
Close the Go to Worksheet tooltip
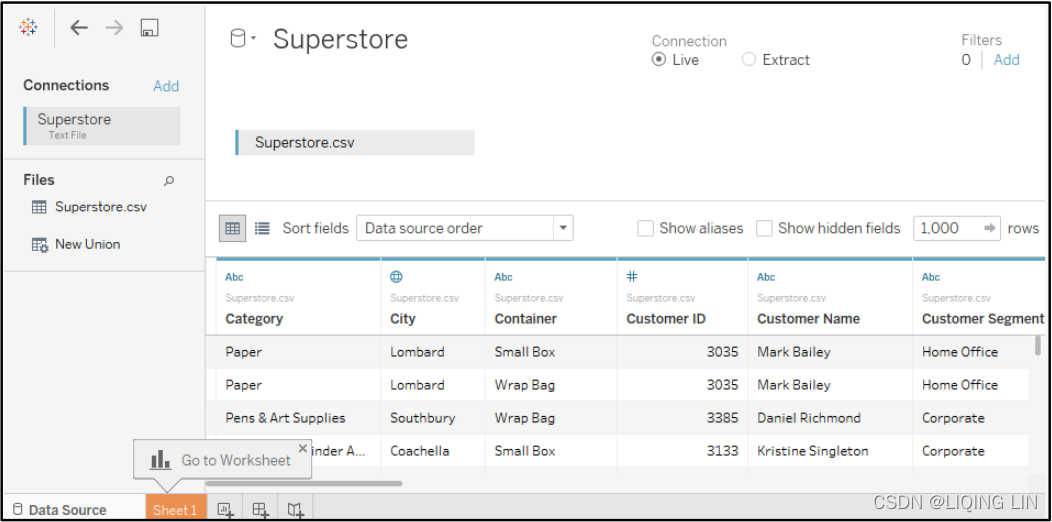coord(303,448)
